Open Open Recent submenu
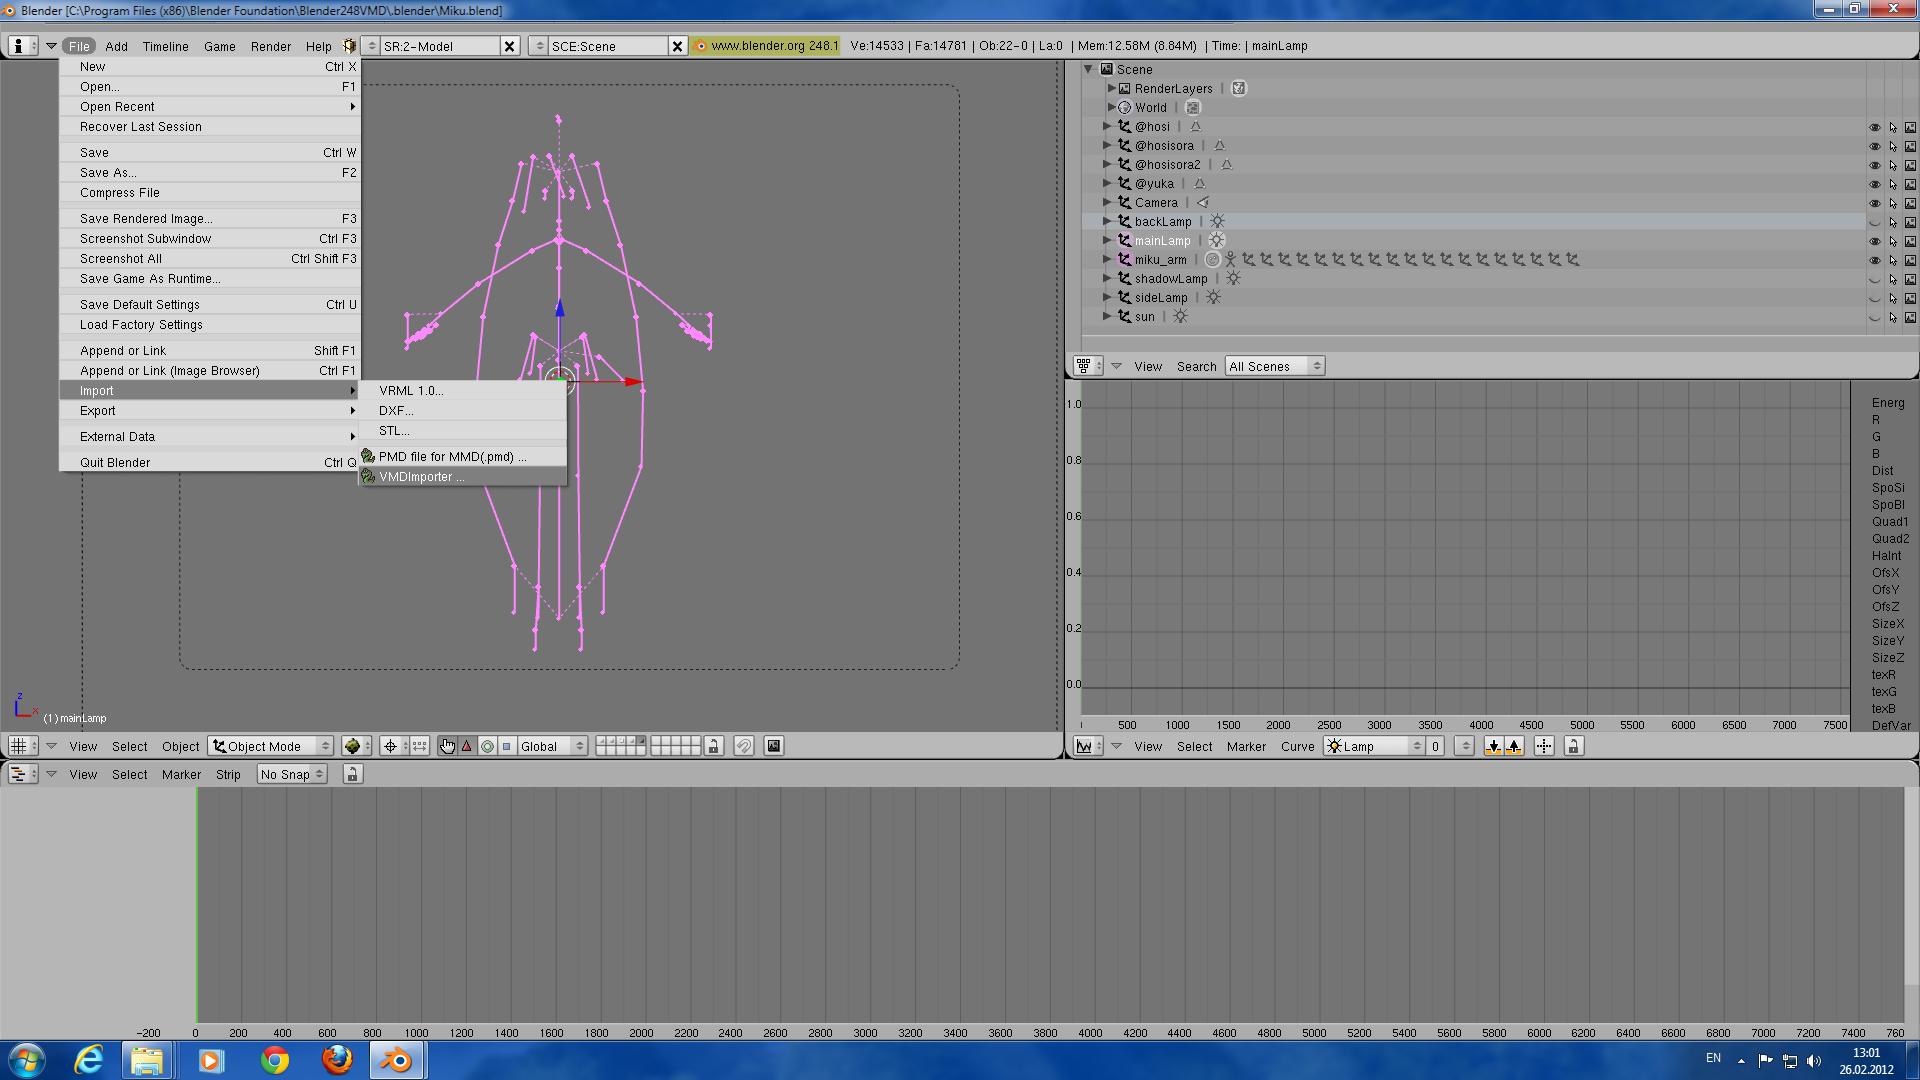This screenshot has width=1920, height=1080. [210, 107]
